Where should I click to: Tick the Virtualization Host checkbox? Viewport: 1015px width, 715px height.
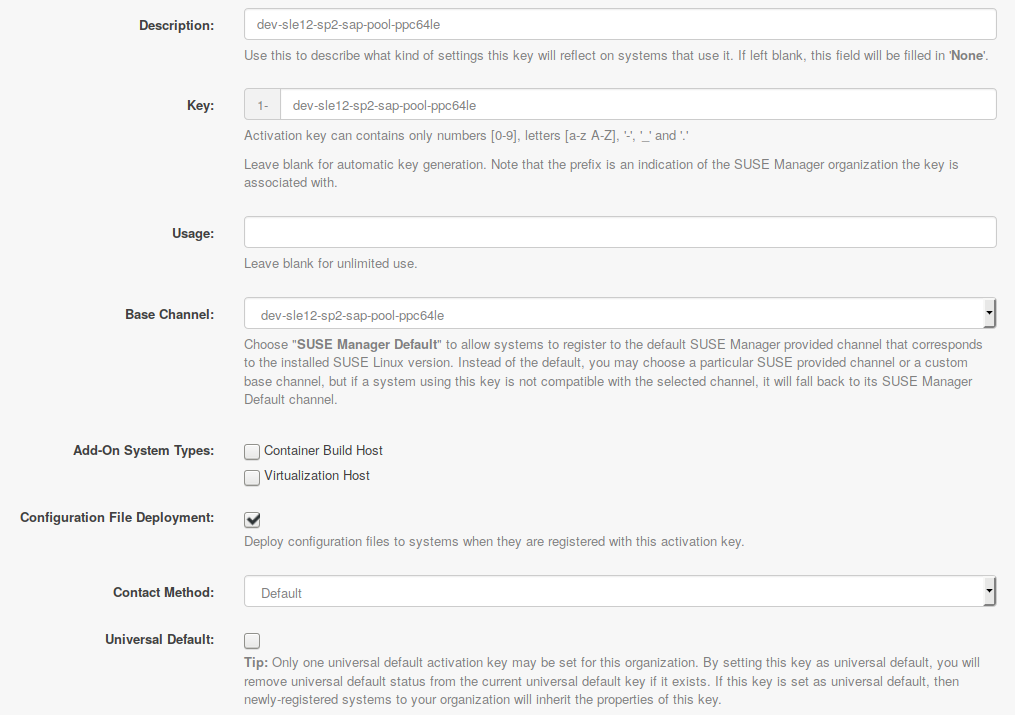point(252,477)
